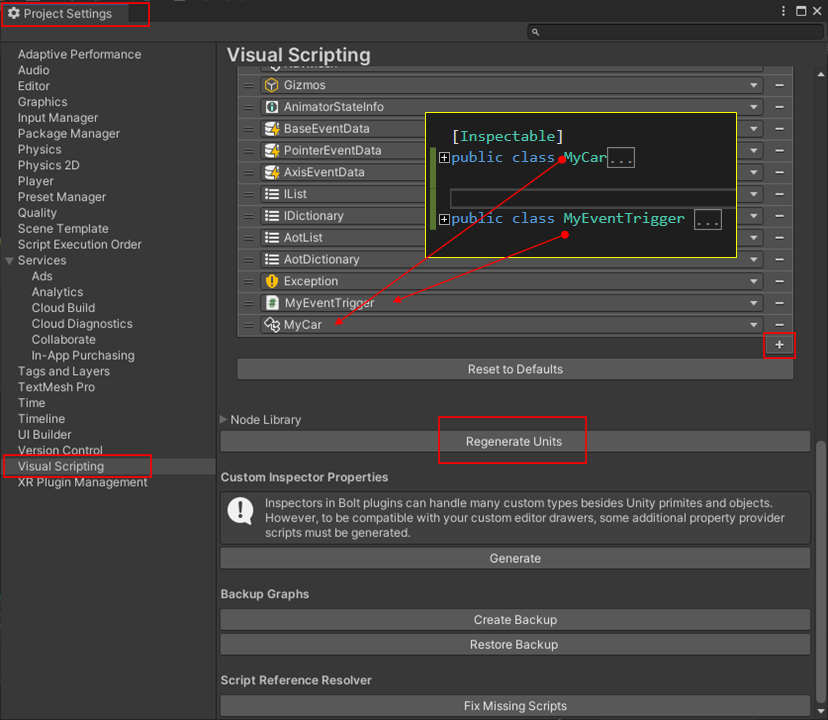Select the Physics 2D category
Screen dimensions: 828x720
click(48, 165)
